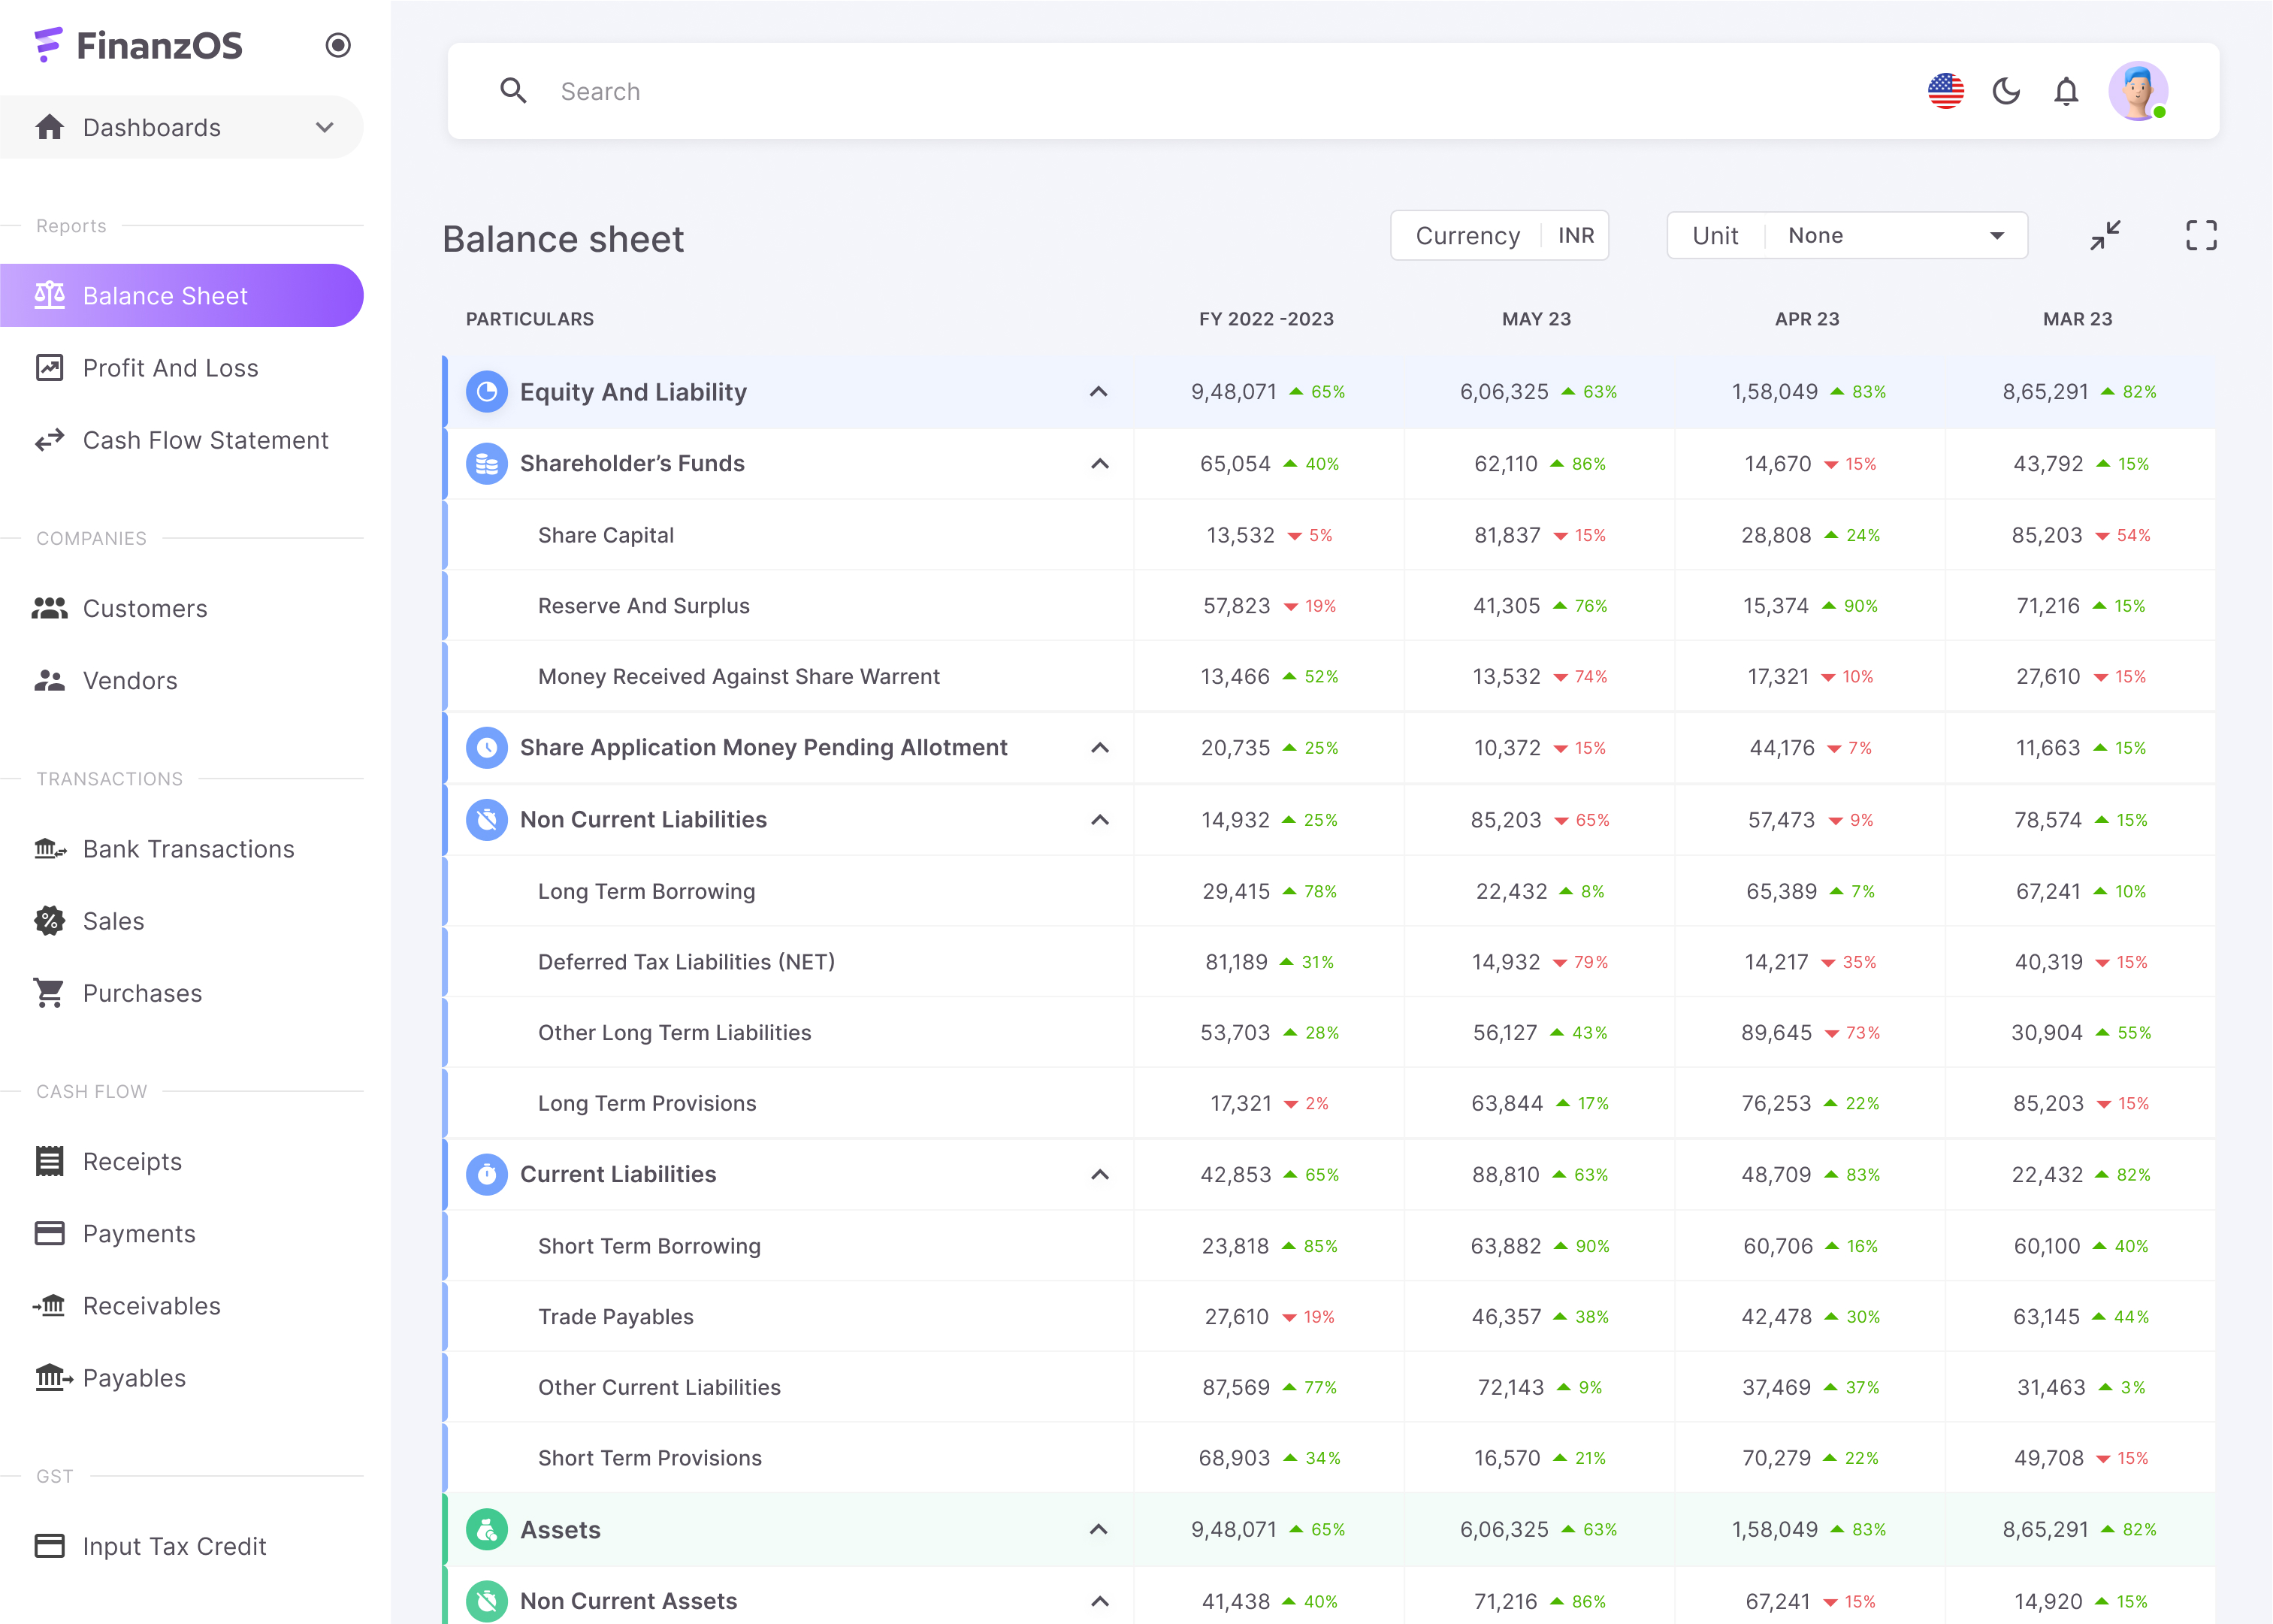The image size is (2273, 1624).
Task: Go to Cash Flow Statement
Action: 205,440
